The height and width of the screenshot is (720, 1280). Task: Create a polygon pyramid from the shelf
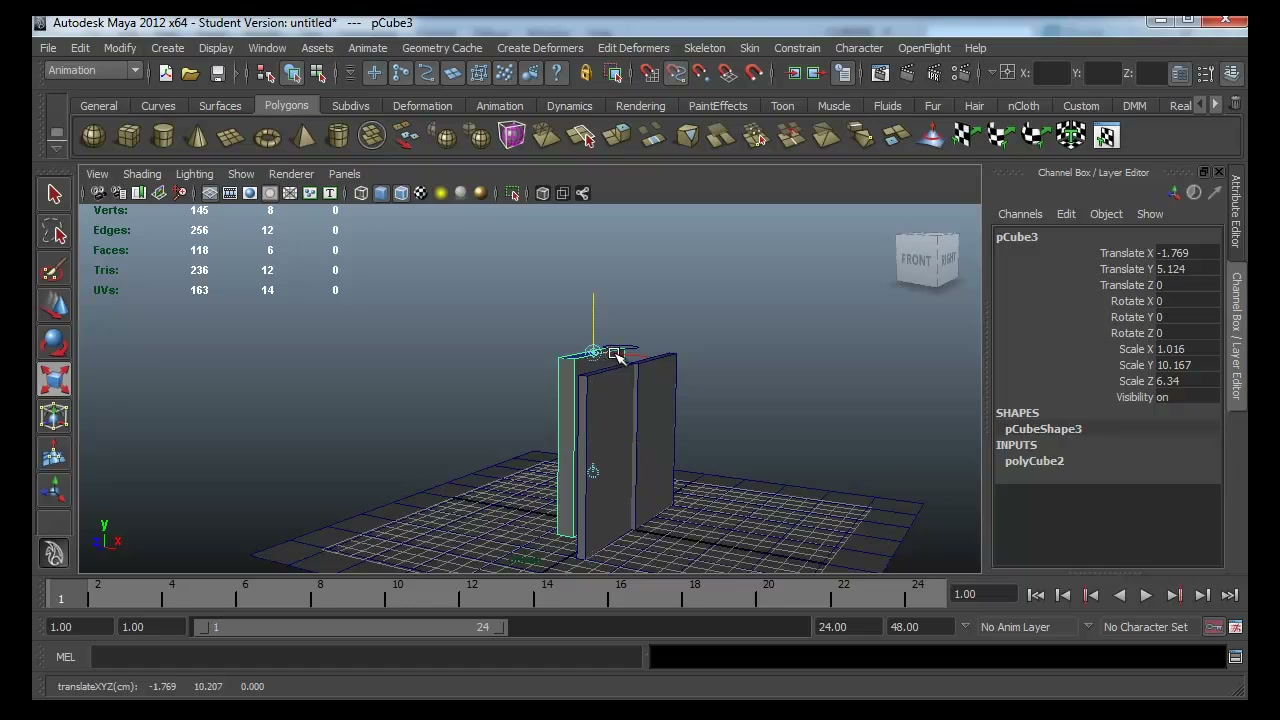click(302, 136)
